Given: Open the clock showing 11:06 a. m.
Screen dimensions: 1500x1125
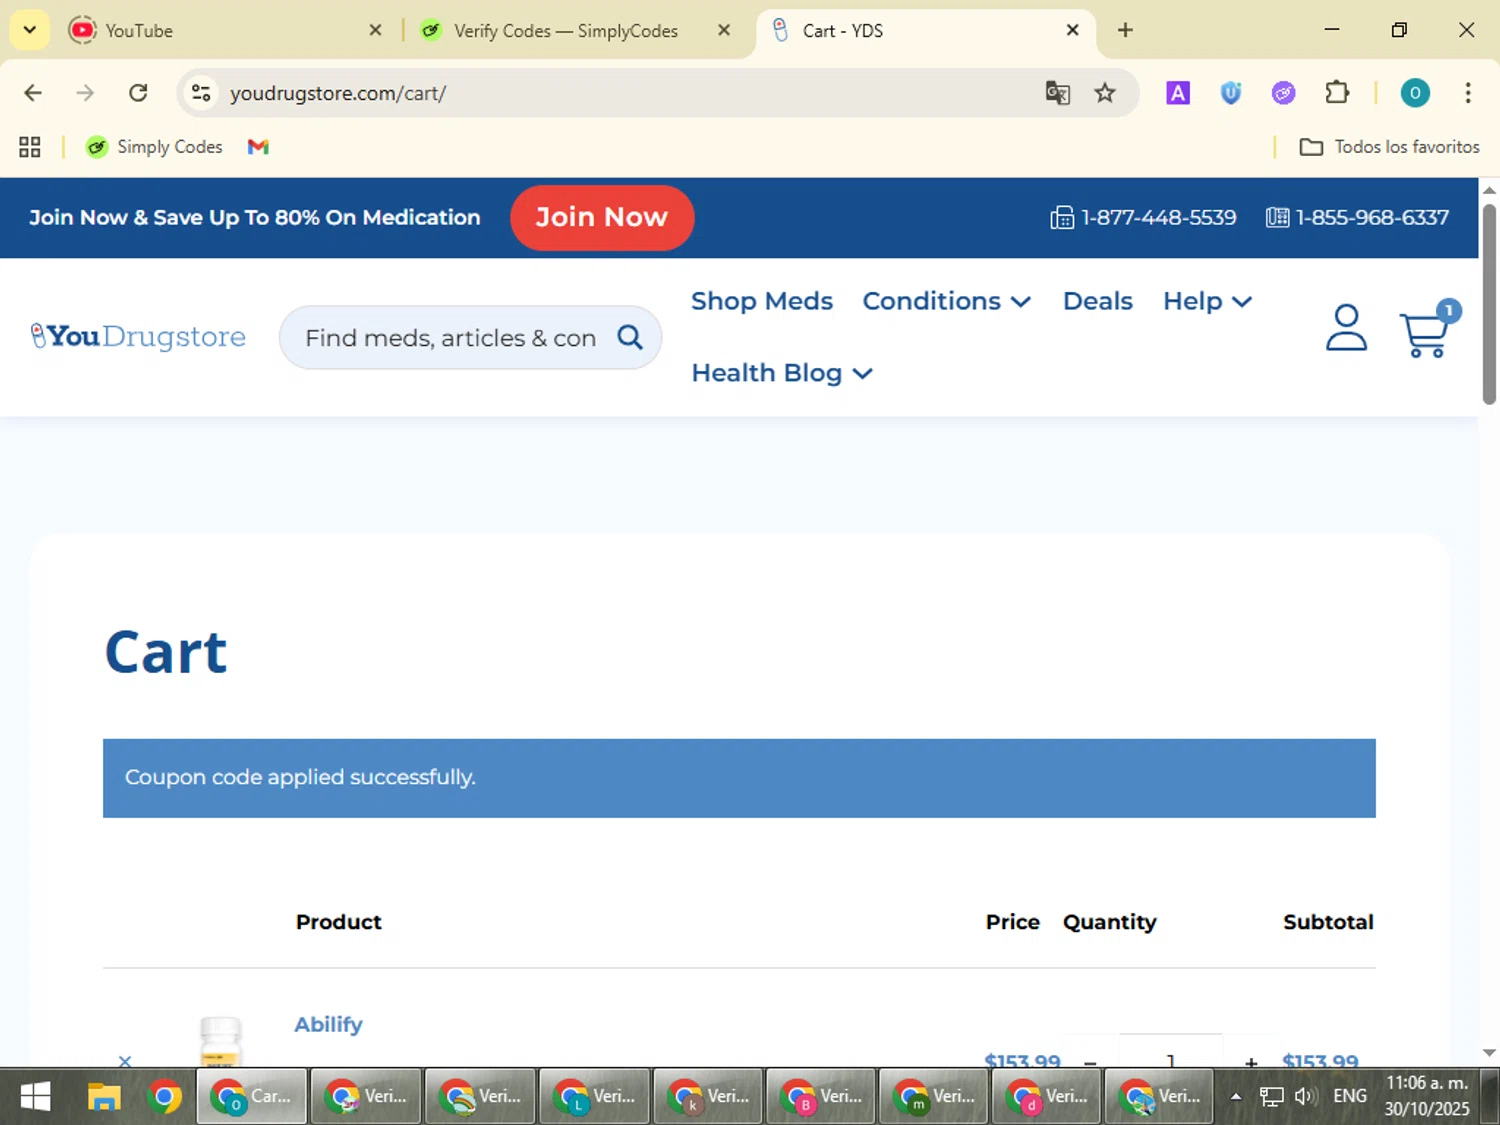Looking at the screenshot, I should coord(1427,1083).
